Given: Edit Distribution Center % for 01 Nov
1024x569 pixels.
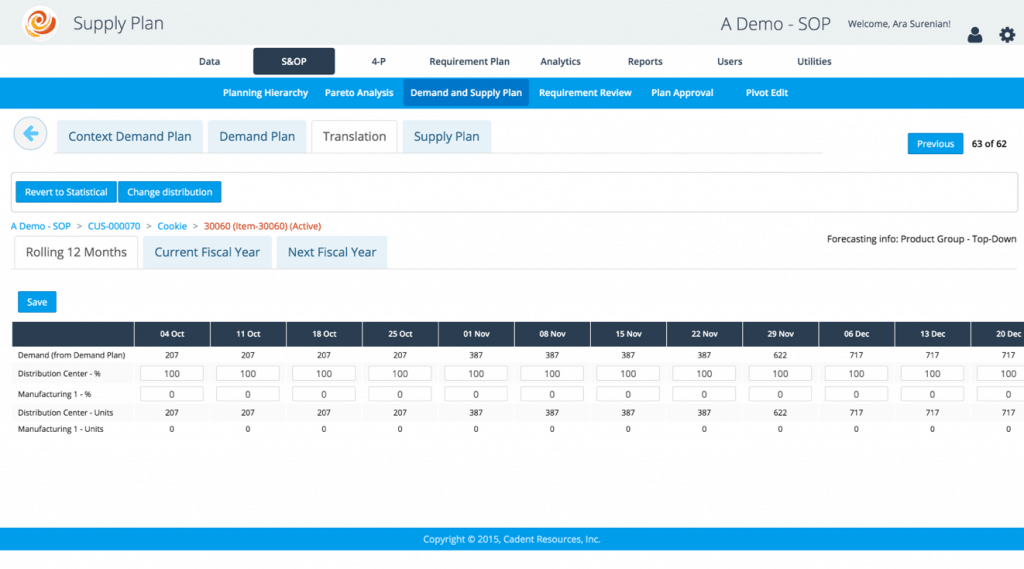Looking at the screenshot, I should point(476,374).
